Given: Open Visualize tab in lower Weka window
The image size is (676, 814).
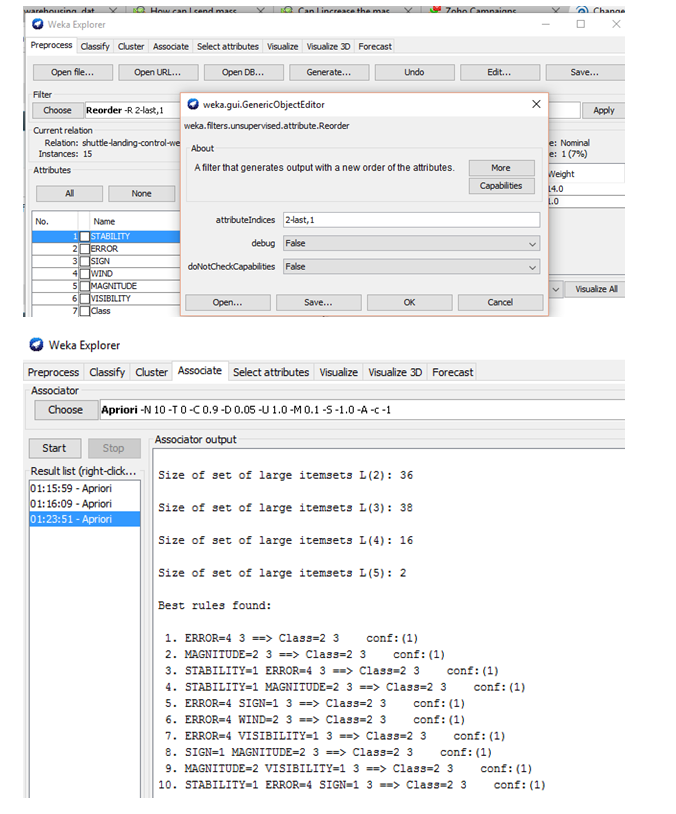Looking at the screenshot, I should [339, 373].
